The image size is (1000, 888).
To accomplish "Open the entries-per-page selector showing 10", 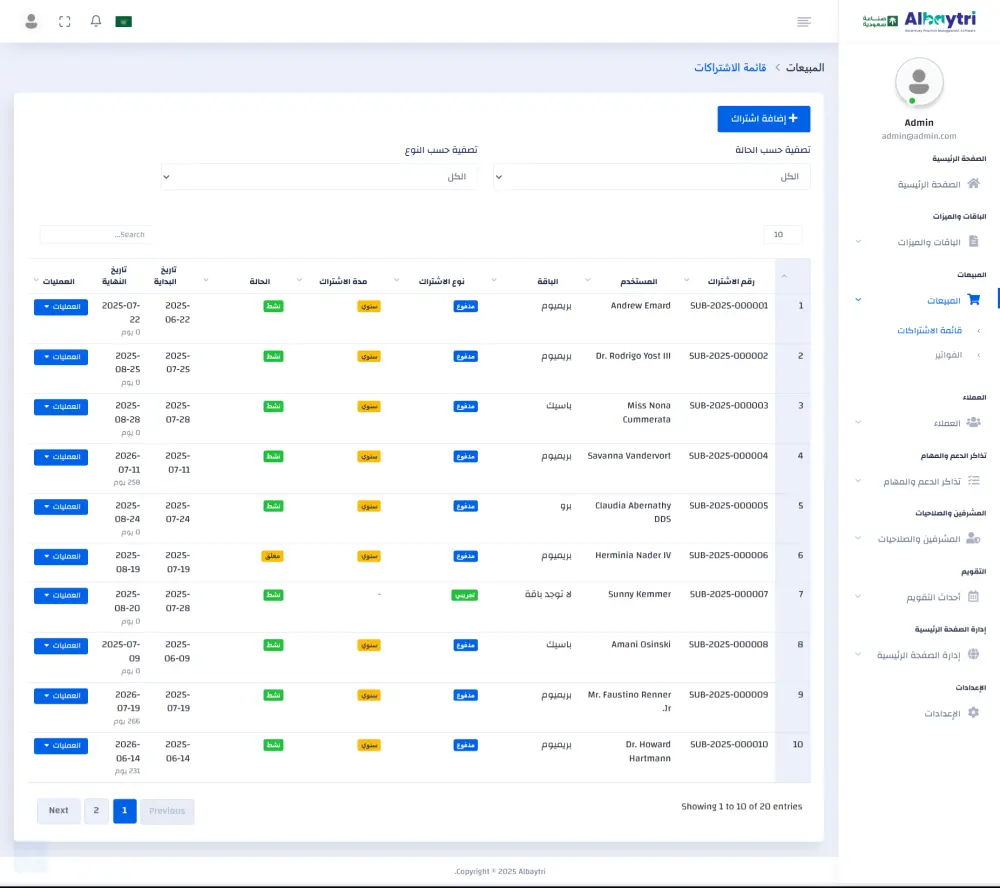I will coord(783,234).
